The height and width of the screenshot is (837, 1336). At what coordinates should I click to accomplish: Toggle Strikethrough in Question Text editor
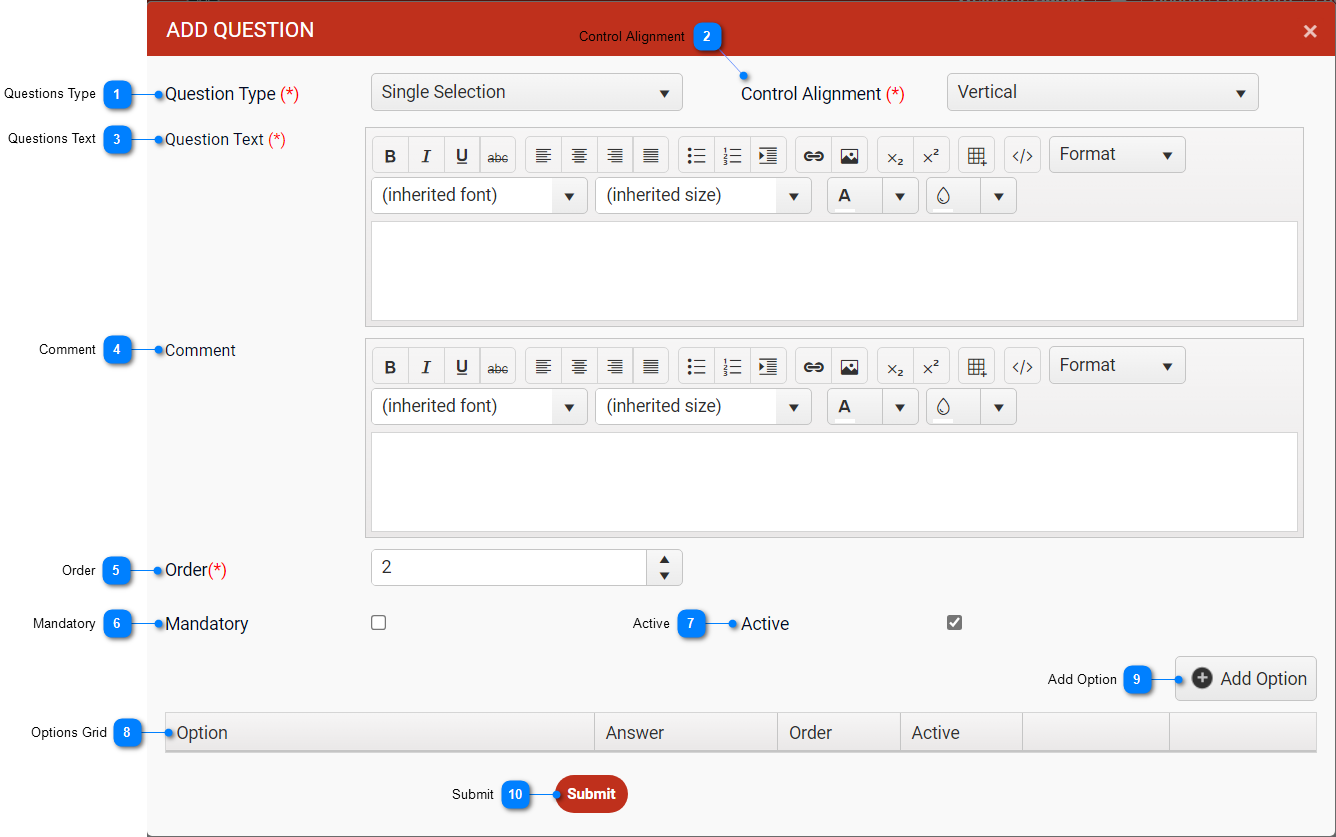coord(498,155)
